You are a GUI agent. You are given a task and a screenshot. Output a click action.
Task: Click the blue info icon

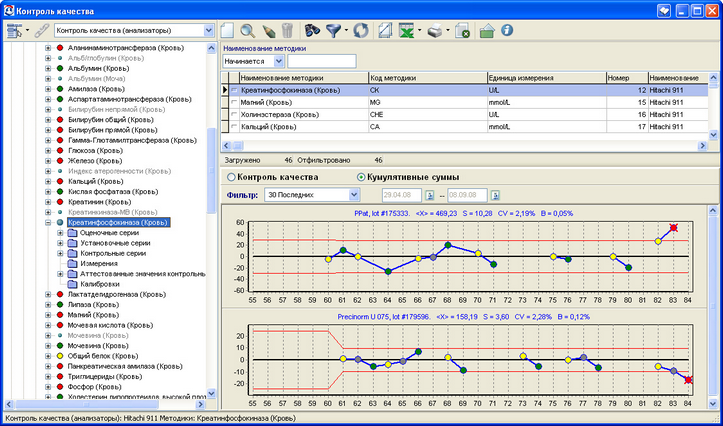tap(508, 31)
